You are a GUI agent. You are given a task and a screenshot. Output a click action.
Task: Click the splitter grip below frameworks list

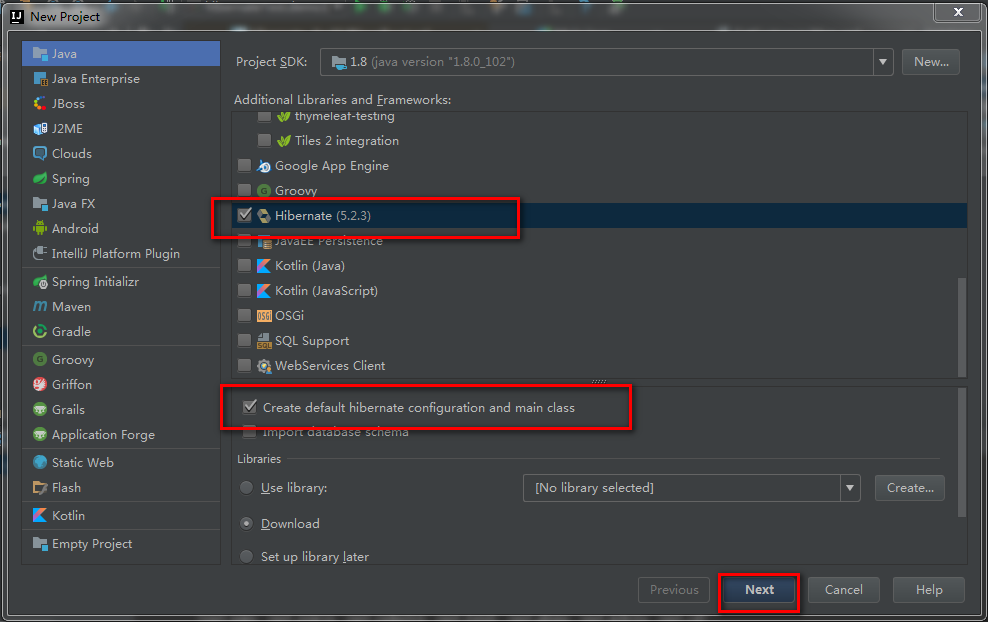599,381
